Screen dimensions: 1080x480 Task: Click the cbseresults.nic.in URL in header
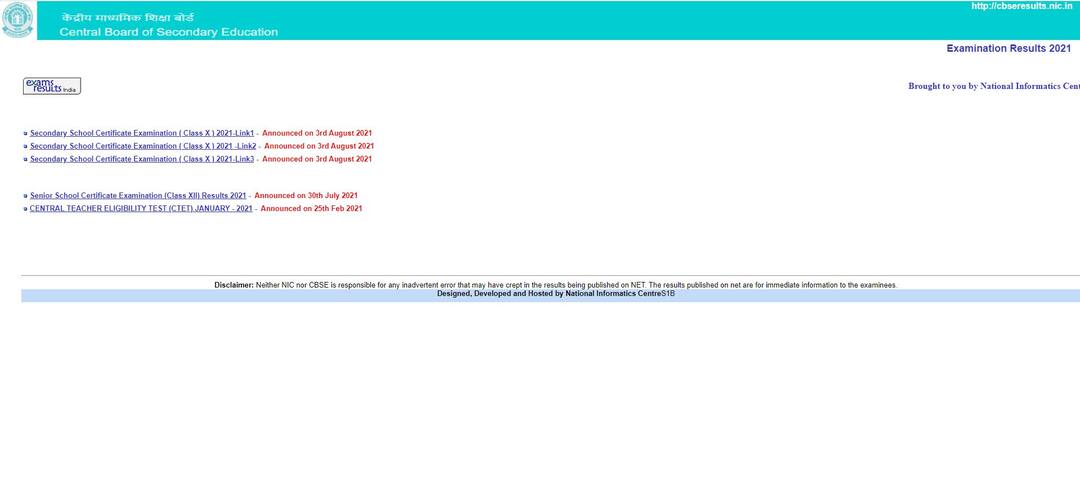click(x=1021, y=6)
